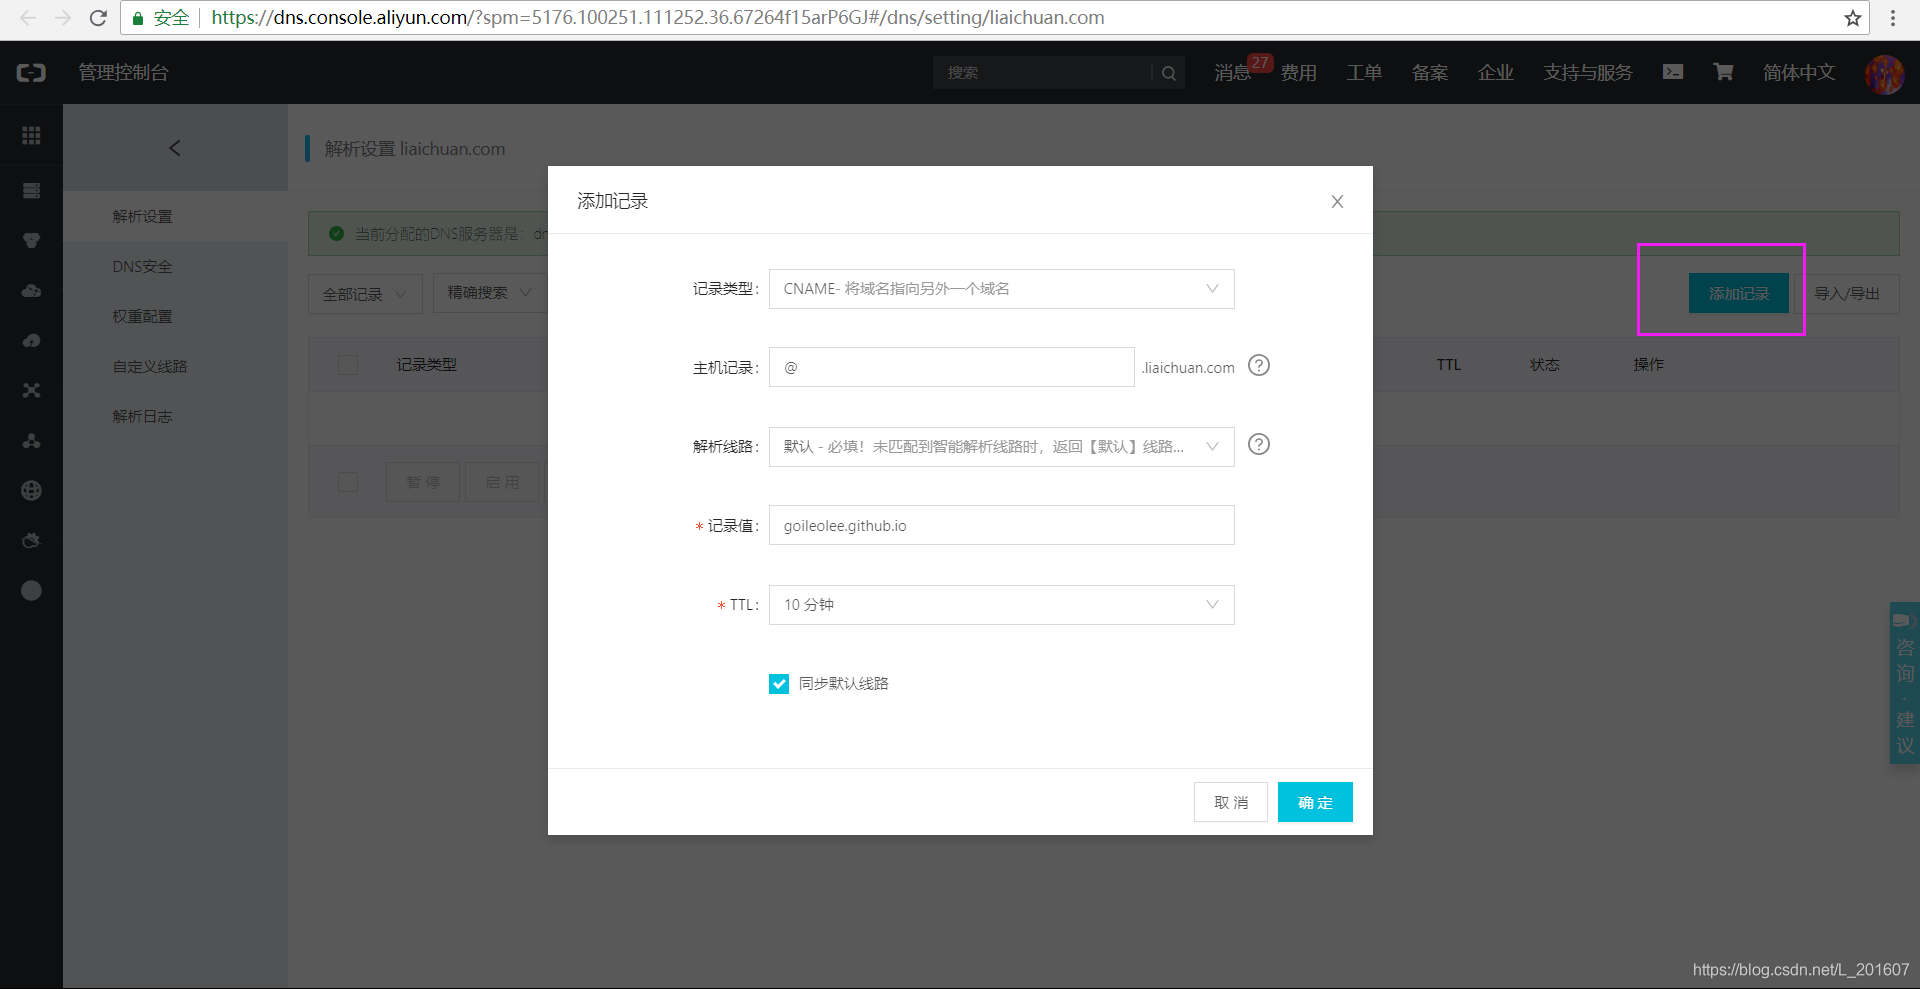Open the user avatar menu
Screen dimensions: 1920x989
coord(1884,74)
